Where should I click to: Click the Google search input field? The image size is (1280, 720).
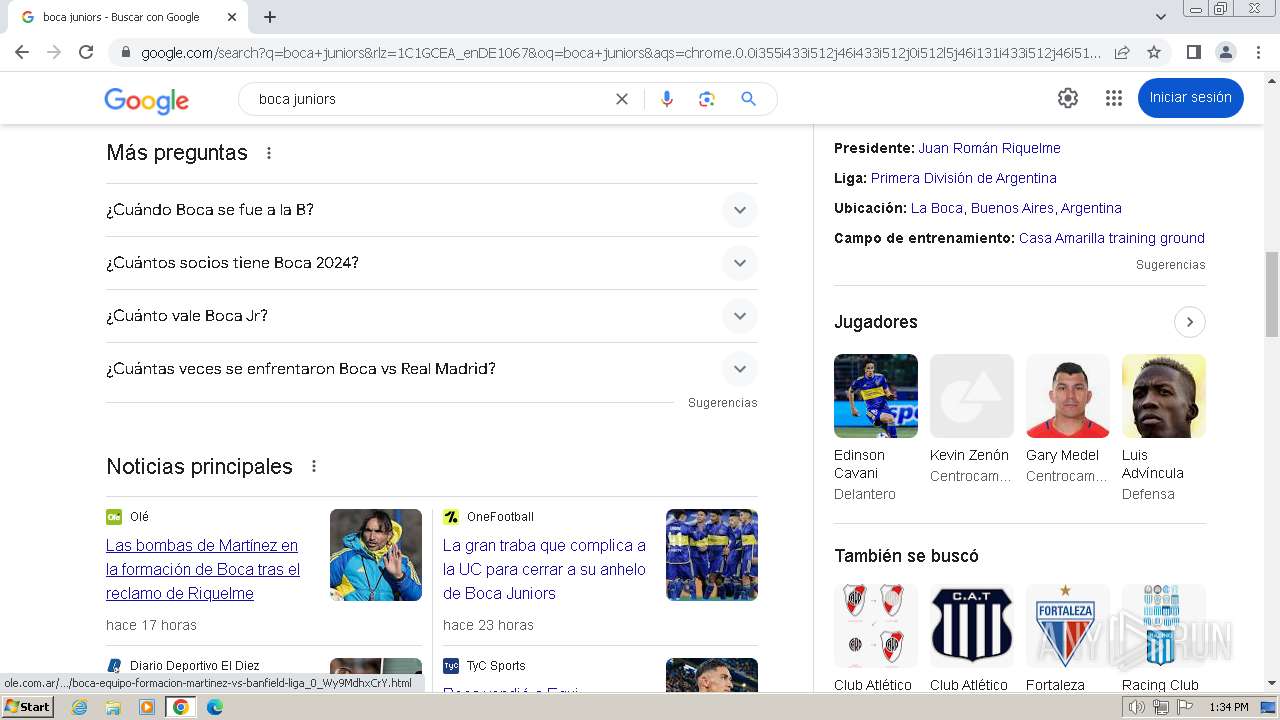pos(430,99)
